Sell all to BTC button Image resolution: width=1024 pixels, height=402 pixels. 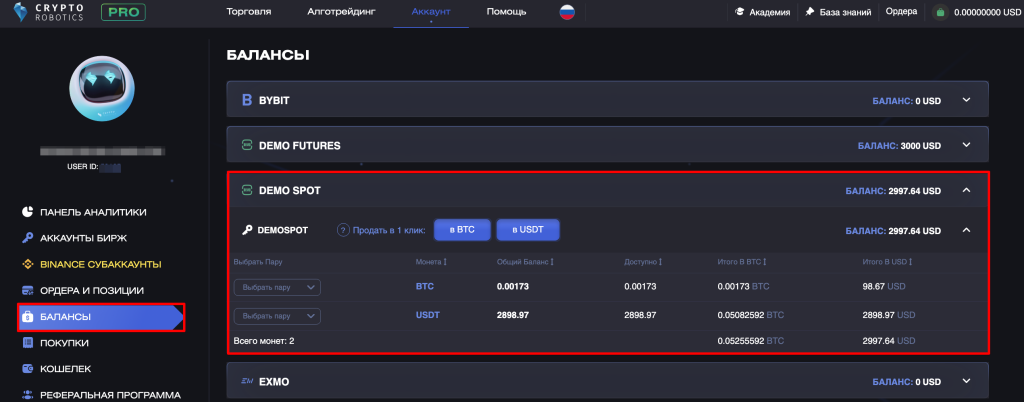462,230
